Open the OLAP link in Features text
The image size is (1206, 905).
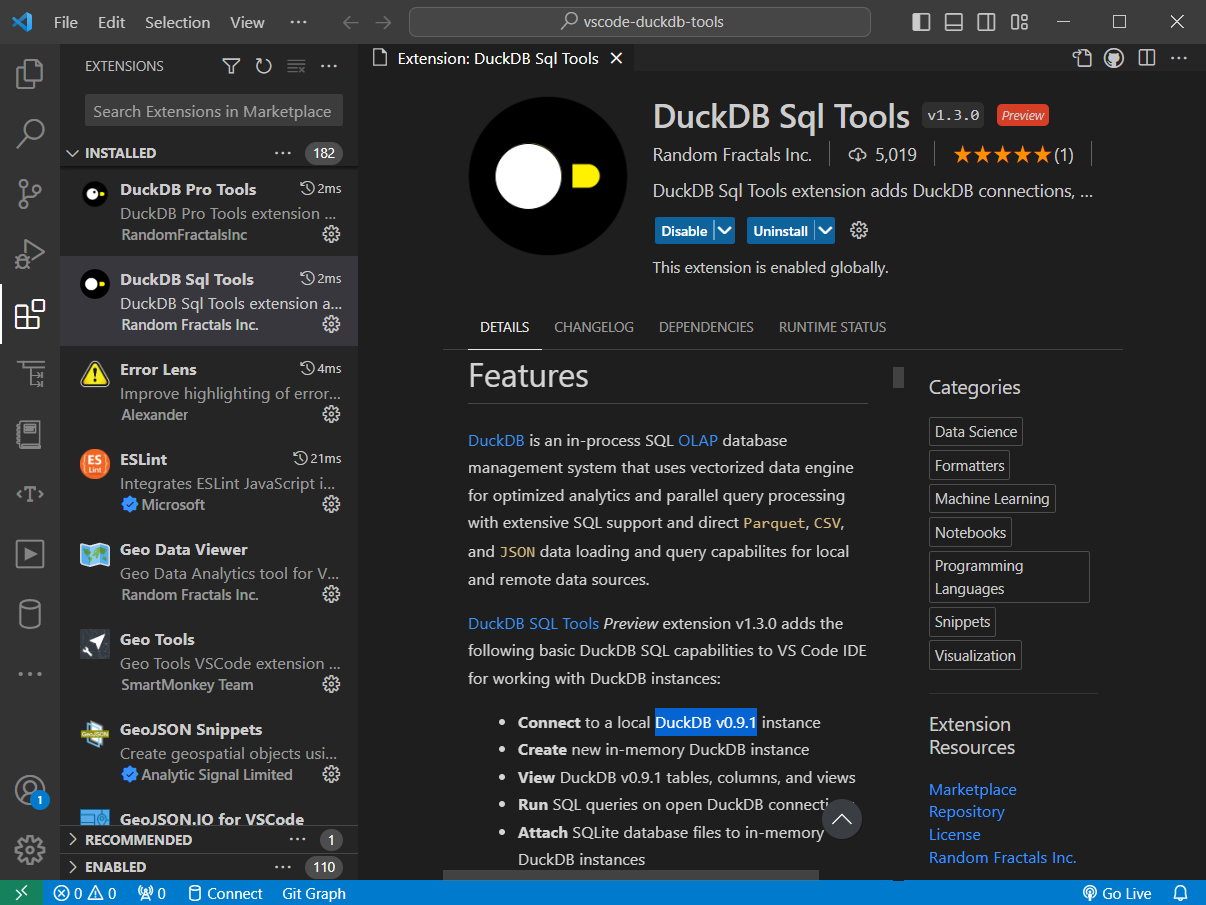click(698, 440)
